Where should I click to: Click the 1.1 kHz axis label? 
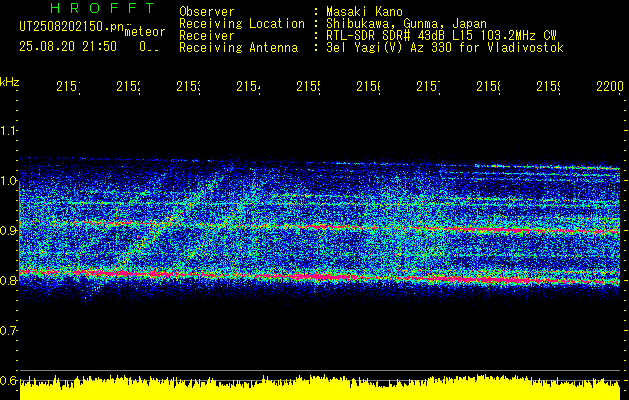point(8,130)
